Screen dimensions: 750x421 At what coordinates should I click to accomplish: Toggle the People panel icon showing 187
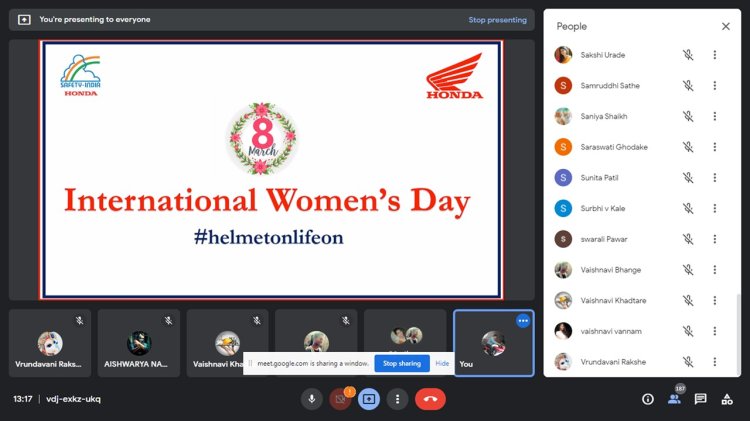pos(674,399)
